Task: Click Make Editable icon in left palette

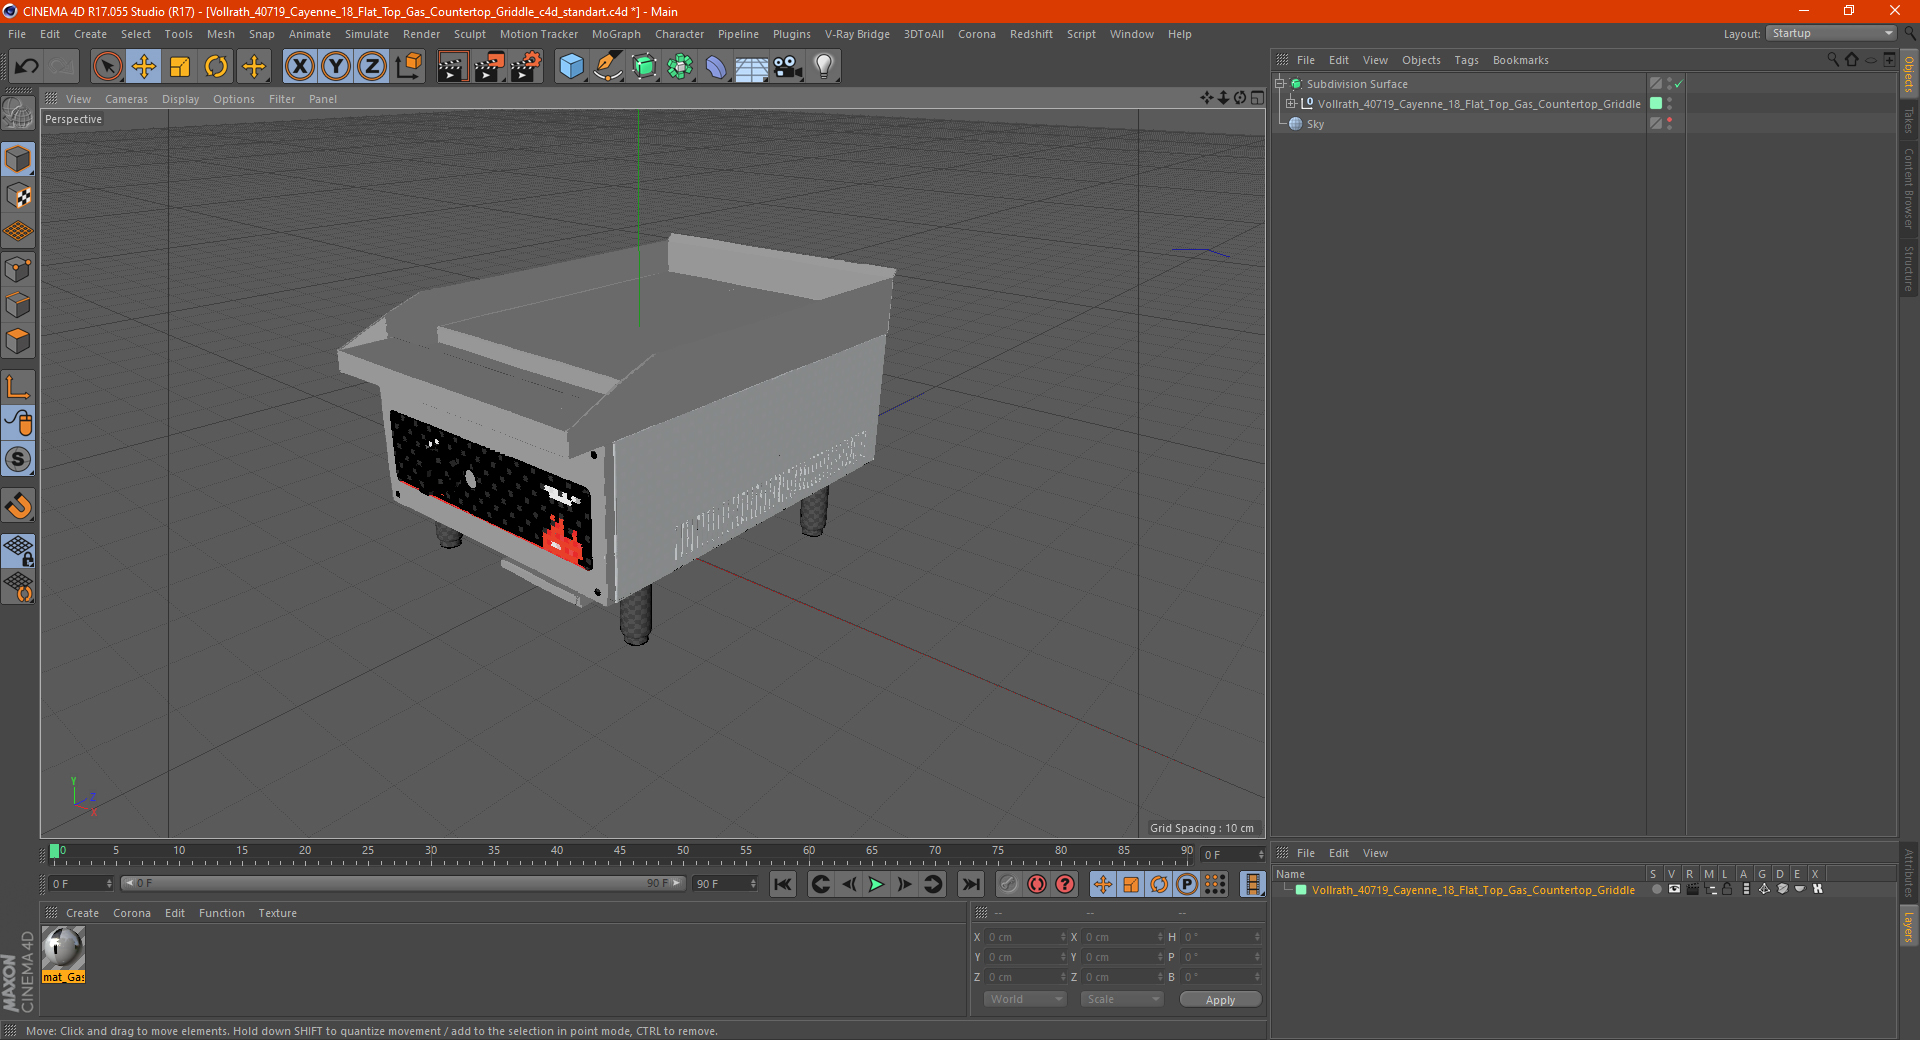Action: tap(18, 114)
